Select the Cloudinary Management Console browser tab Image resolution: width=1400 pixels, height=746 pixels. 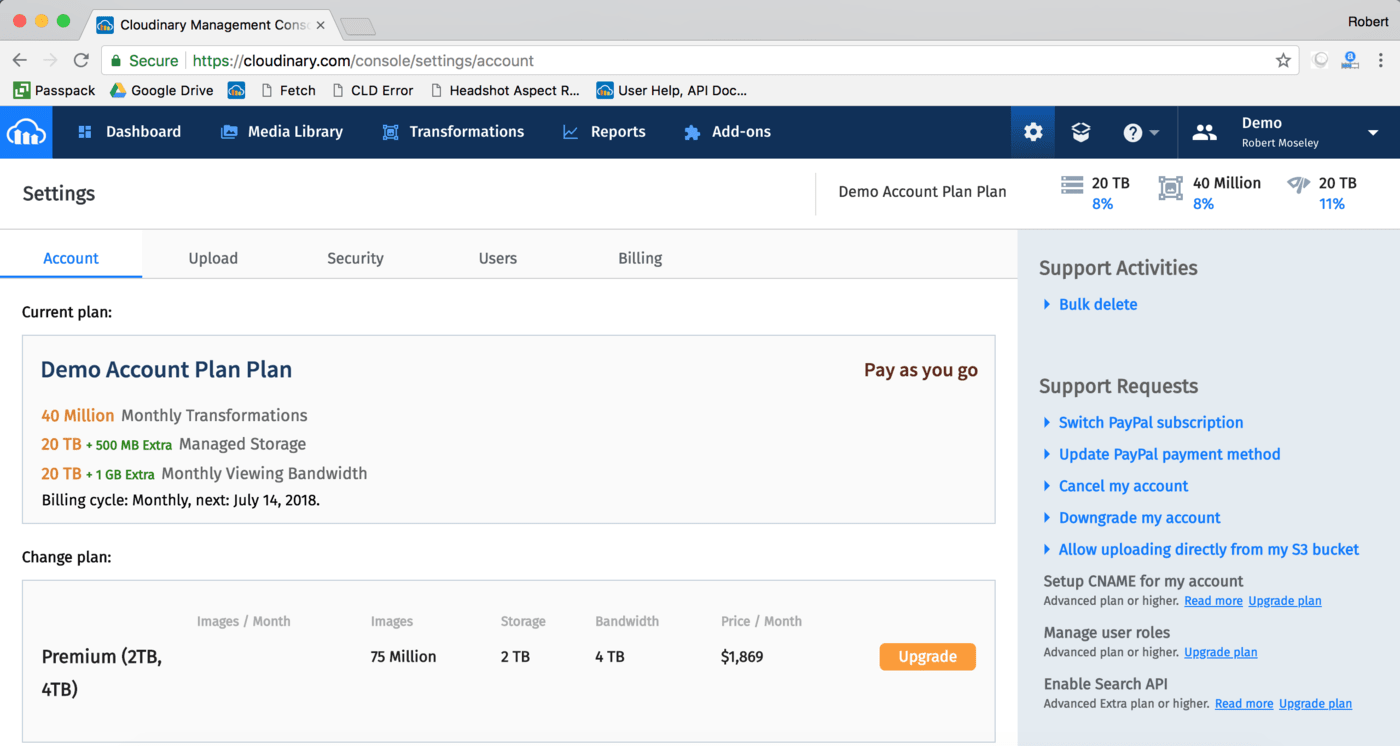click(x=210, y=24)
